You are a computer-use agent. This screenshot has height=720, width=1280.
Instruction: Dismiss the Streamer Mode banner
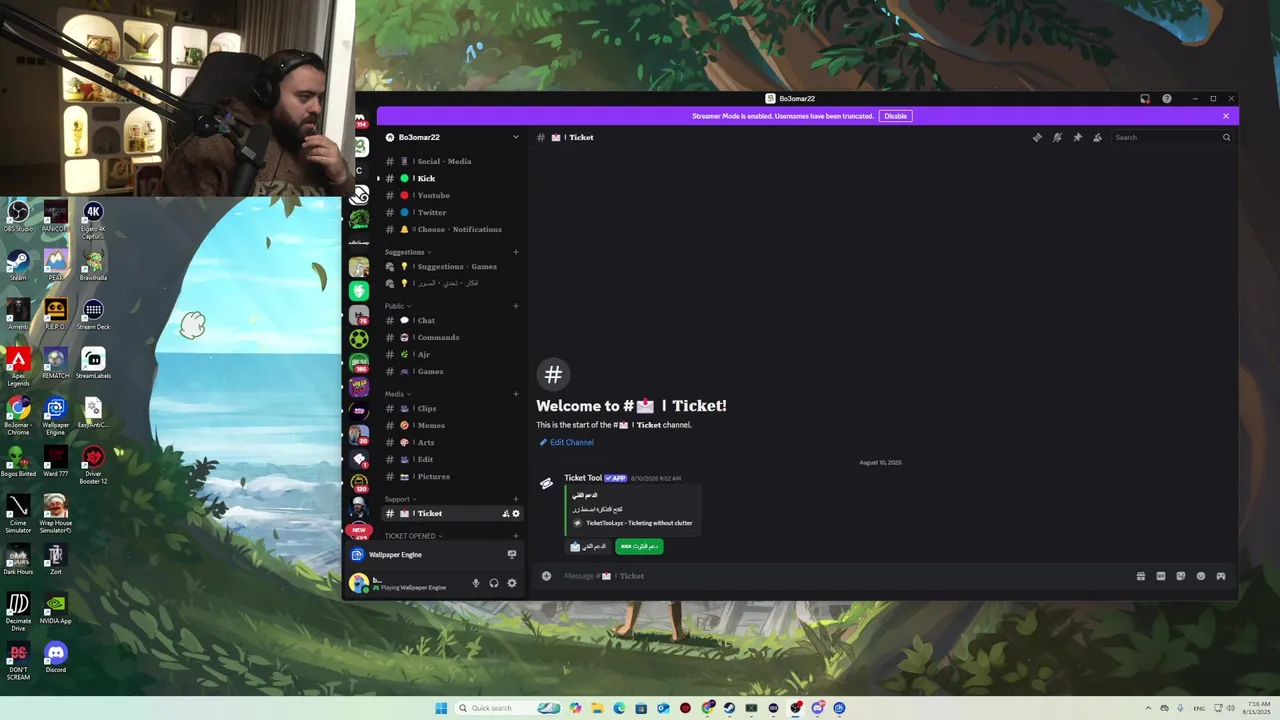tap(1226, 116)
